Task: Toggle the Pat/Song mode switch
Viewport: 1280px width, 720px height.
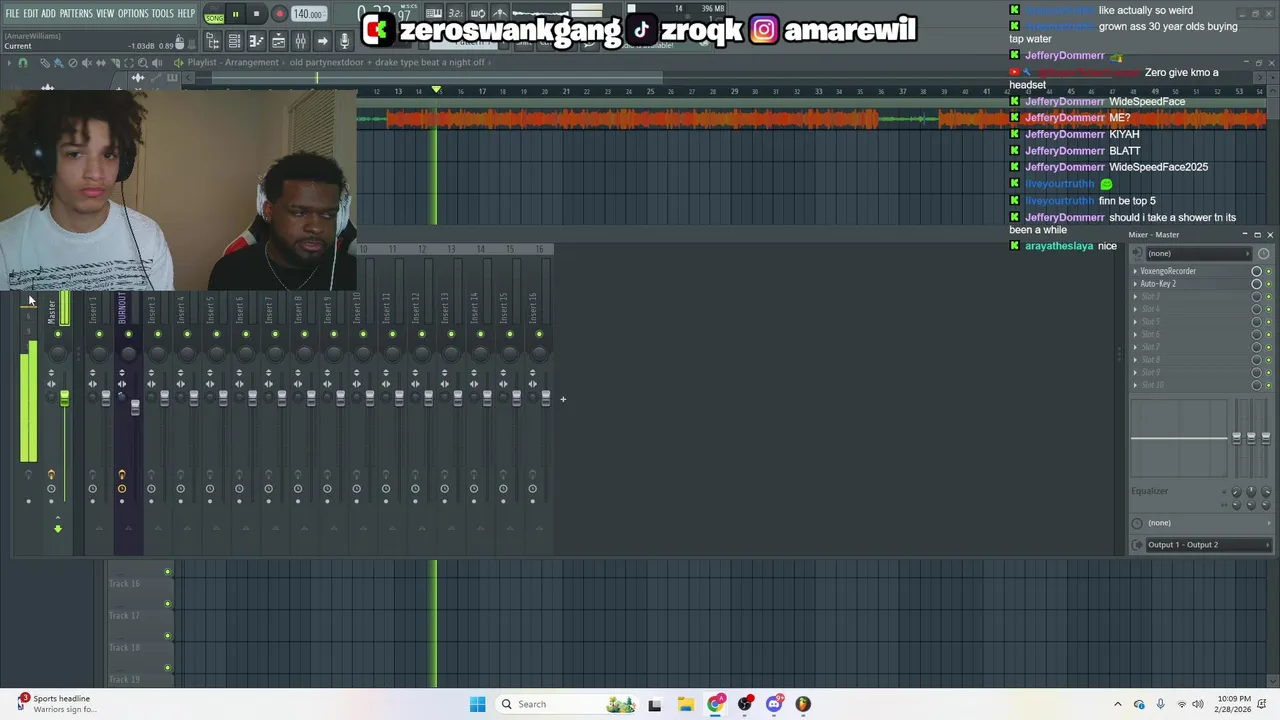Action: coord(214,14)
